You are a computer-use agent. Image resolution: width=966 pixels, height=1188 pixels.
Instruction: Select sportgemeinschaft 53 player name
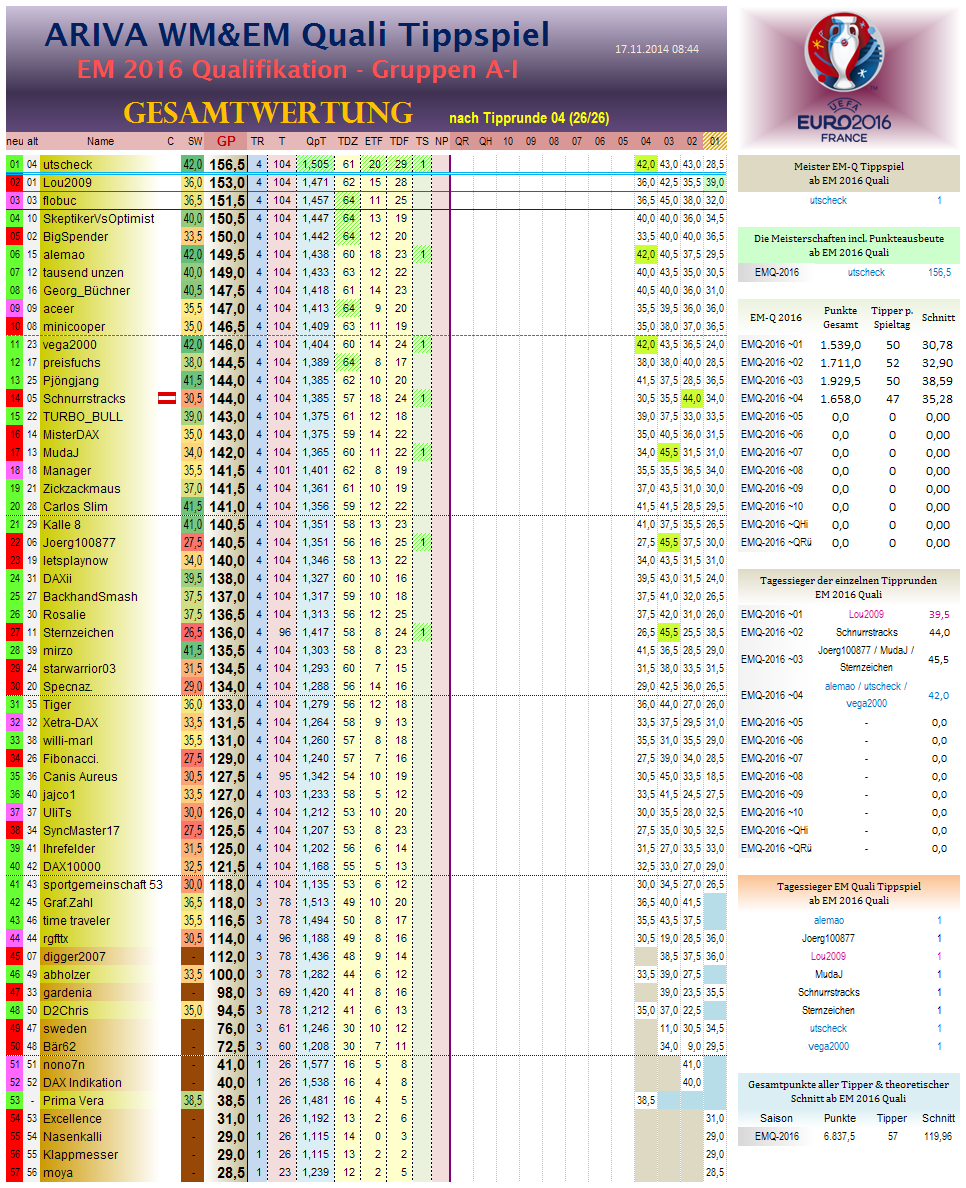tap(102, 885)
